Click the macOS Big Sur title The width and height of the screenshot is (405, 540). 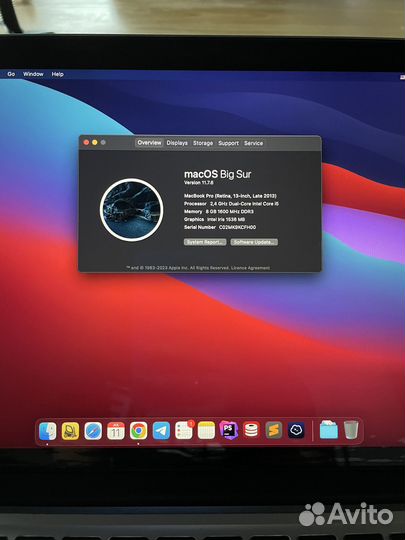[218, 174]
